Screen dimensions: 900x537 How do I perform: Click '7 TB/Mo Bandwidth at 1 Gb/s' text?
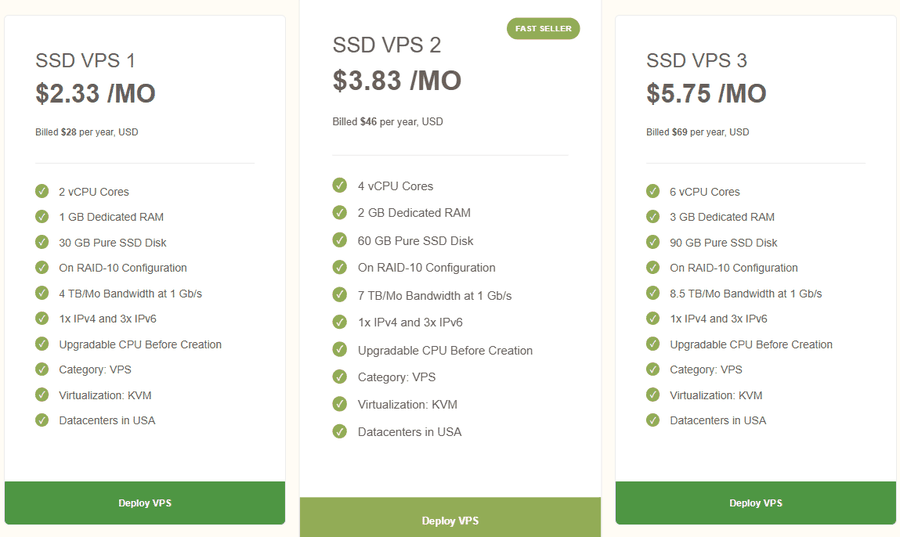point(435,296)
